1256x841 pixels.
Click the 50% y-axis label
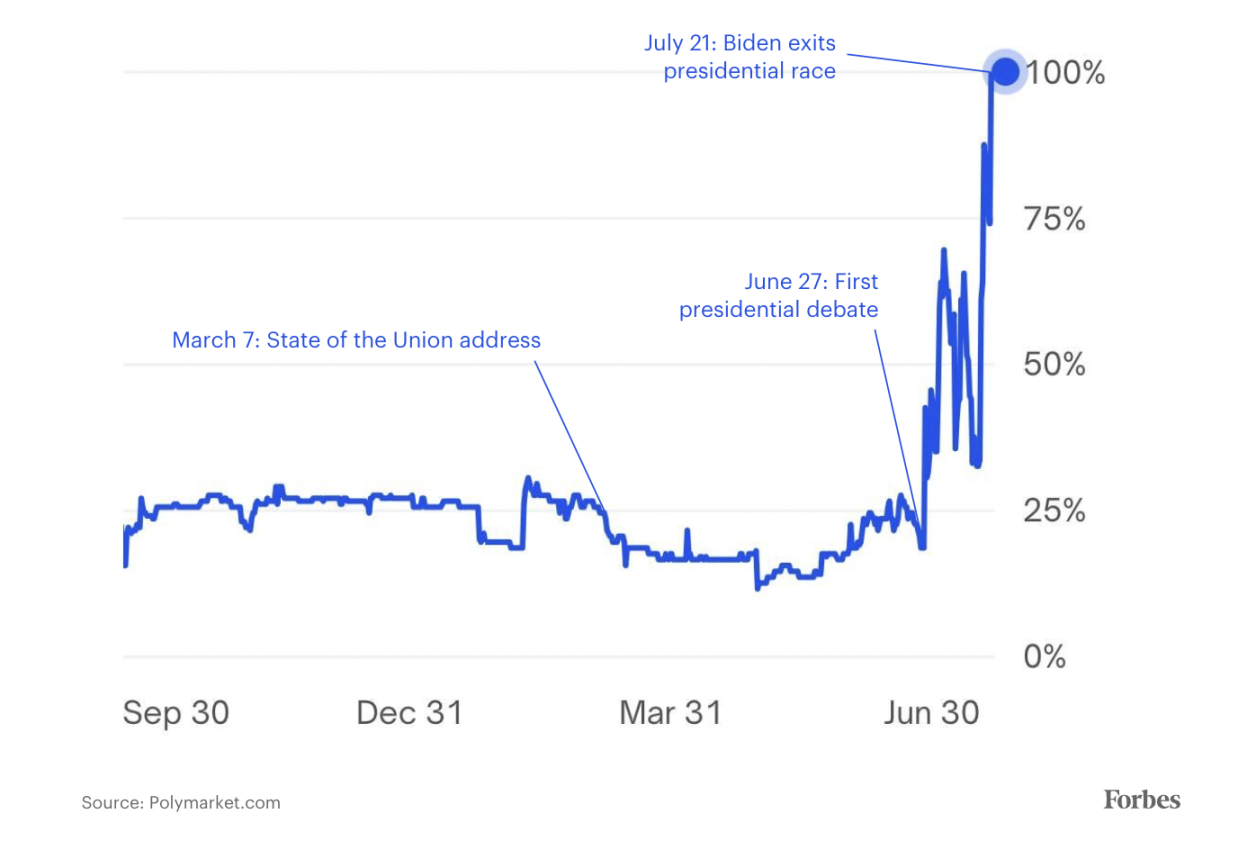pos(1054,364)
